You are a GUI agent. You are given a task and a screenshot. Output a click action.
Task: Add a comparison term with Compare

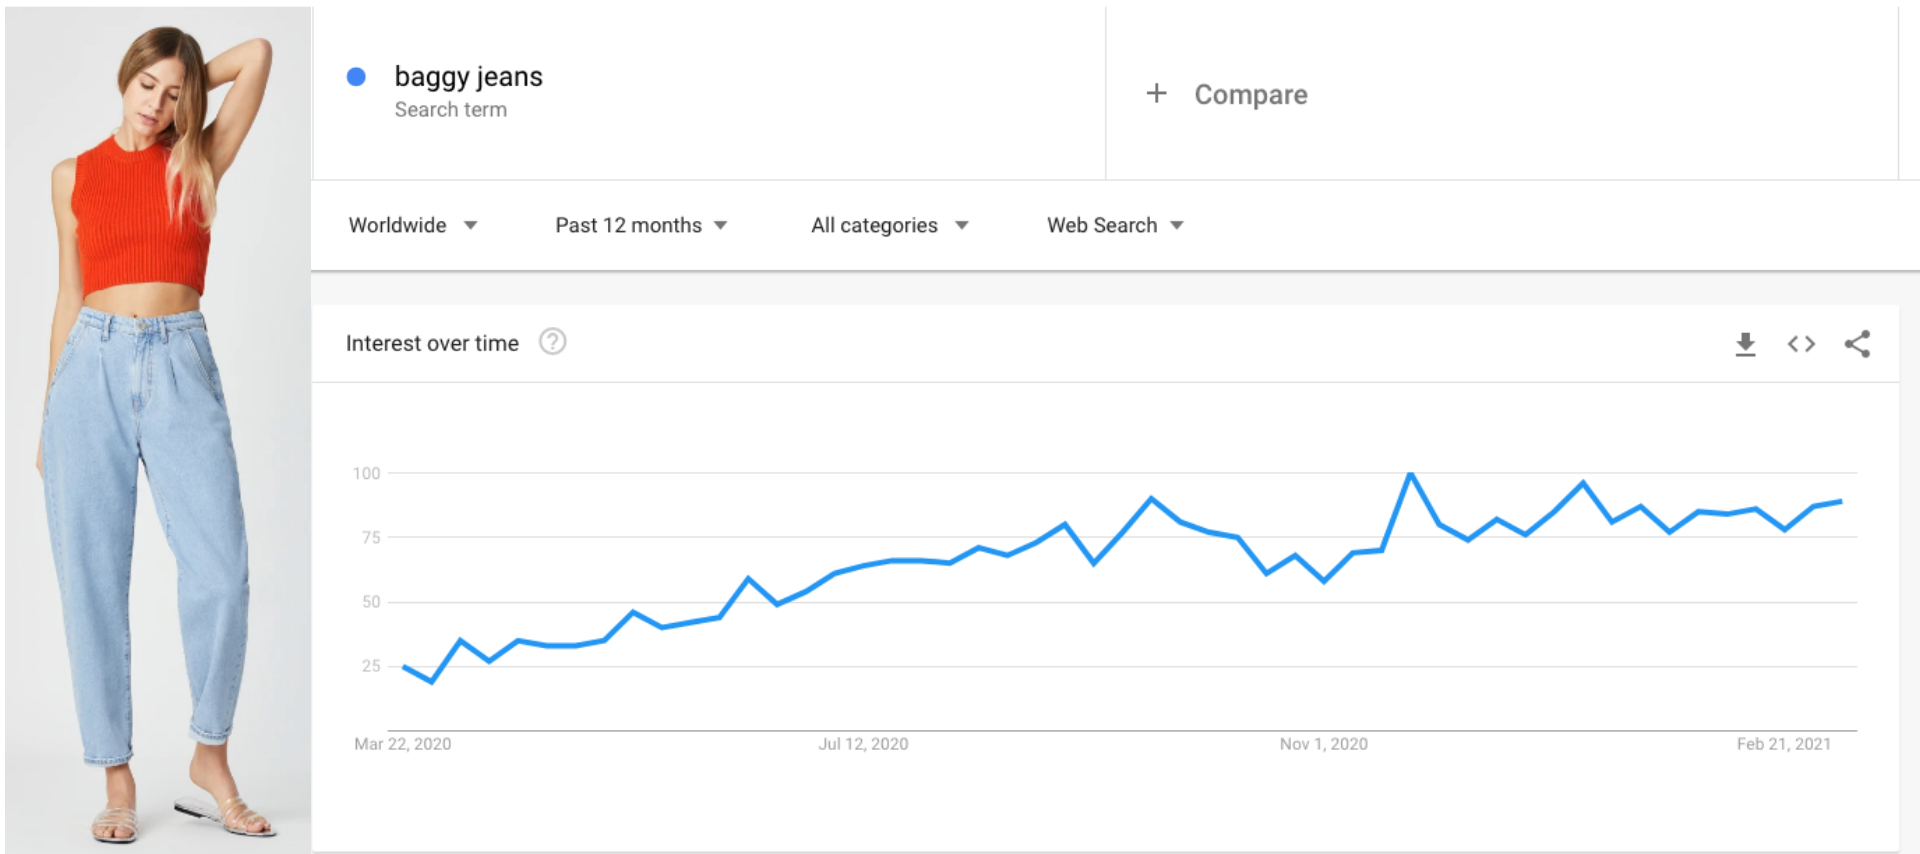coord(1250,94)
